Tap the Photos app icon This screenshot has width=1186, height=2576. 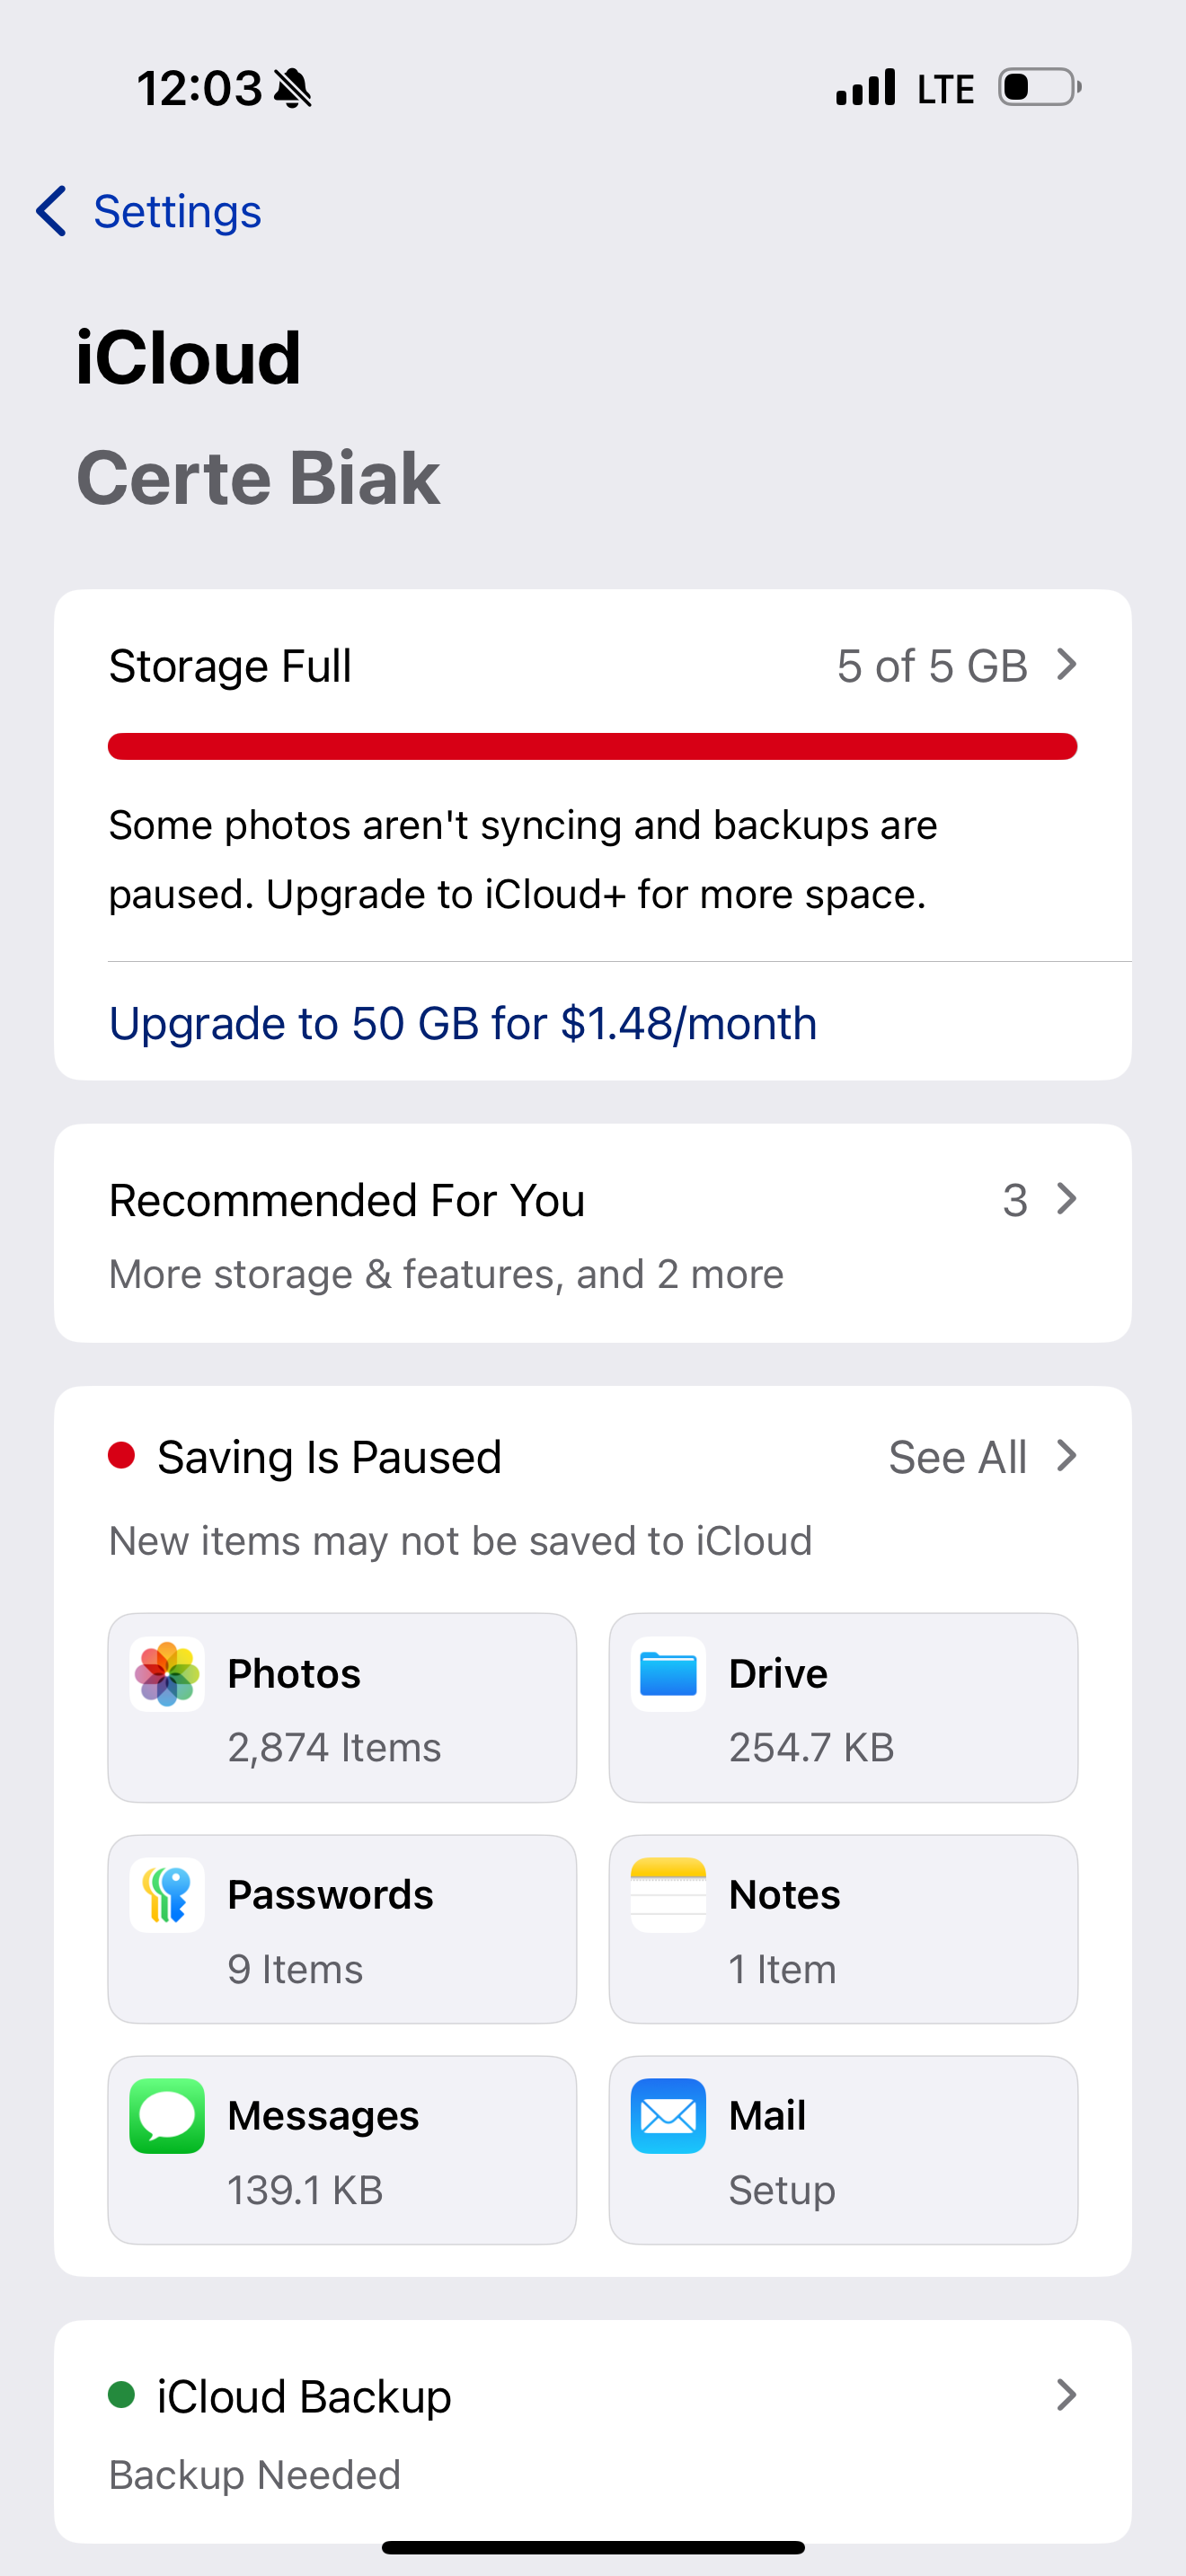[167, 1674]
